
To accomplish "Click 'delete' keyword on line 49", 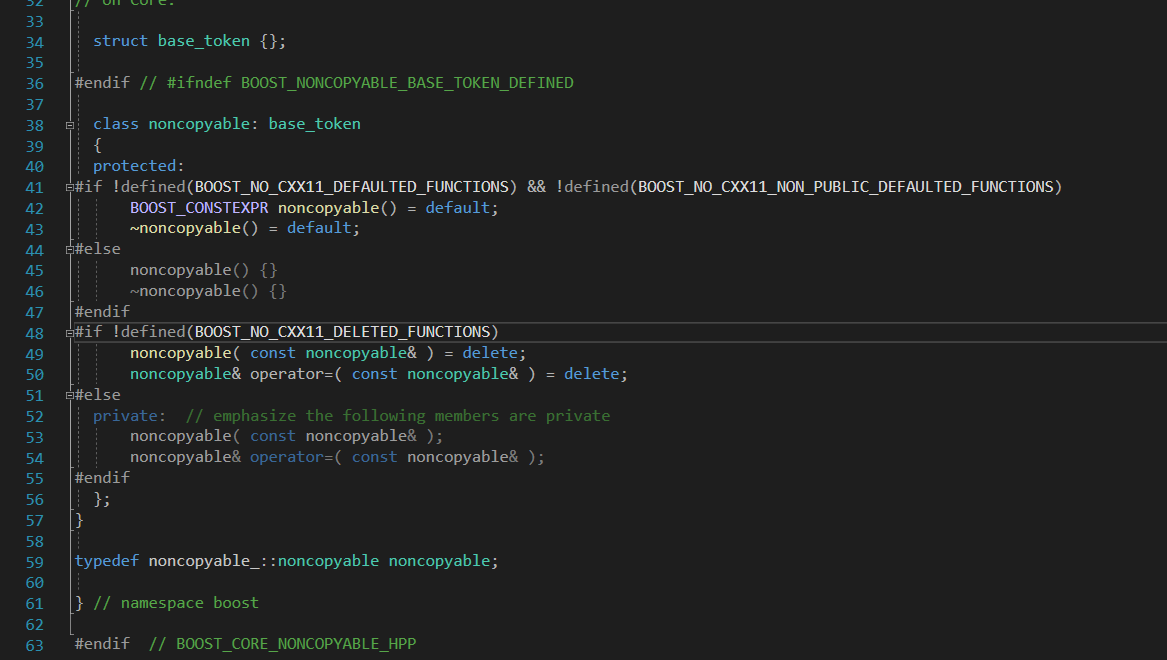I will tap(490, 353).
